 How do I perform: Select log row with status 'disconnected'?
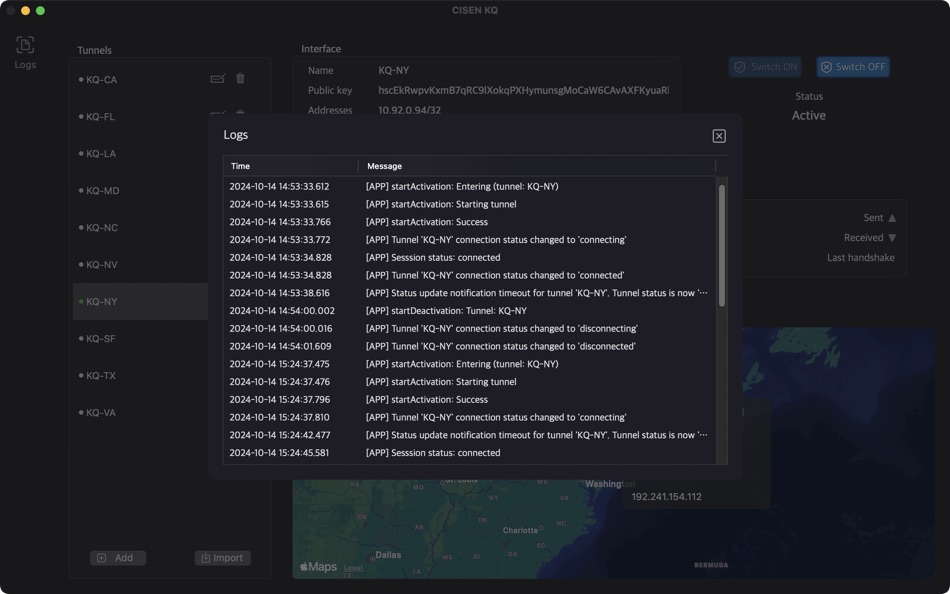click(x=470, y=346)
